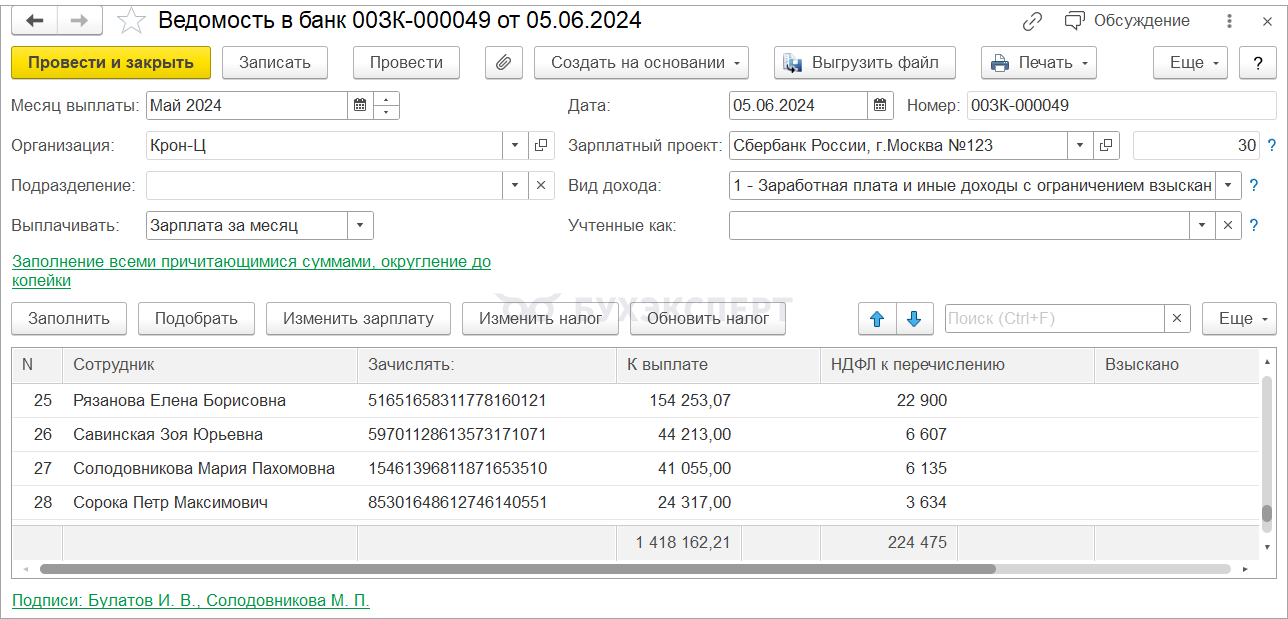Add document to favorites with star
The height and width of the screenshot is (619, 1288).
pyautogui.click(x=131, y=20)
